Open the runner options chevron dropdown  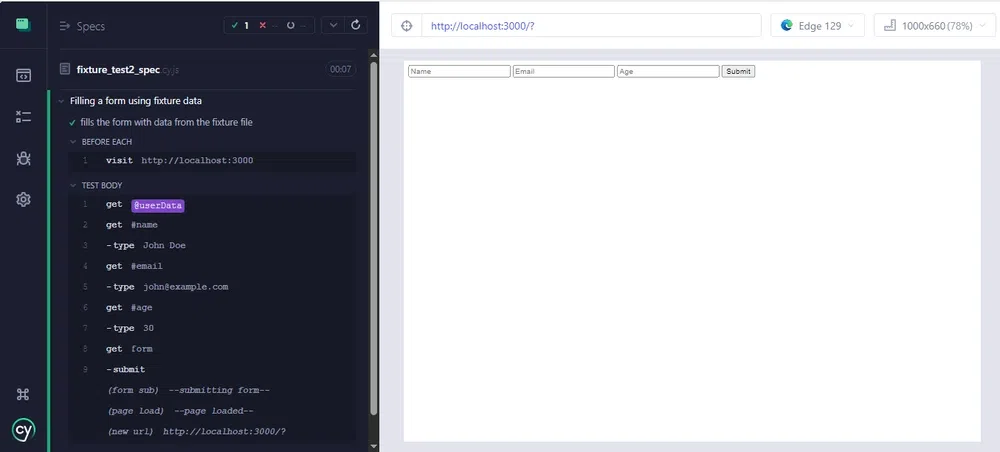click(x=333, y=26)
